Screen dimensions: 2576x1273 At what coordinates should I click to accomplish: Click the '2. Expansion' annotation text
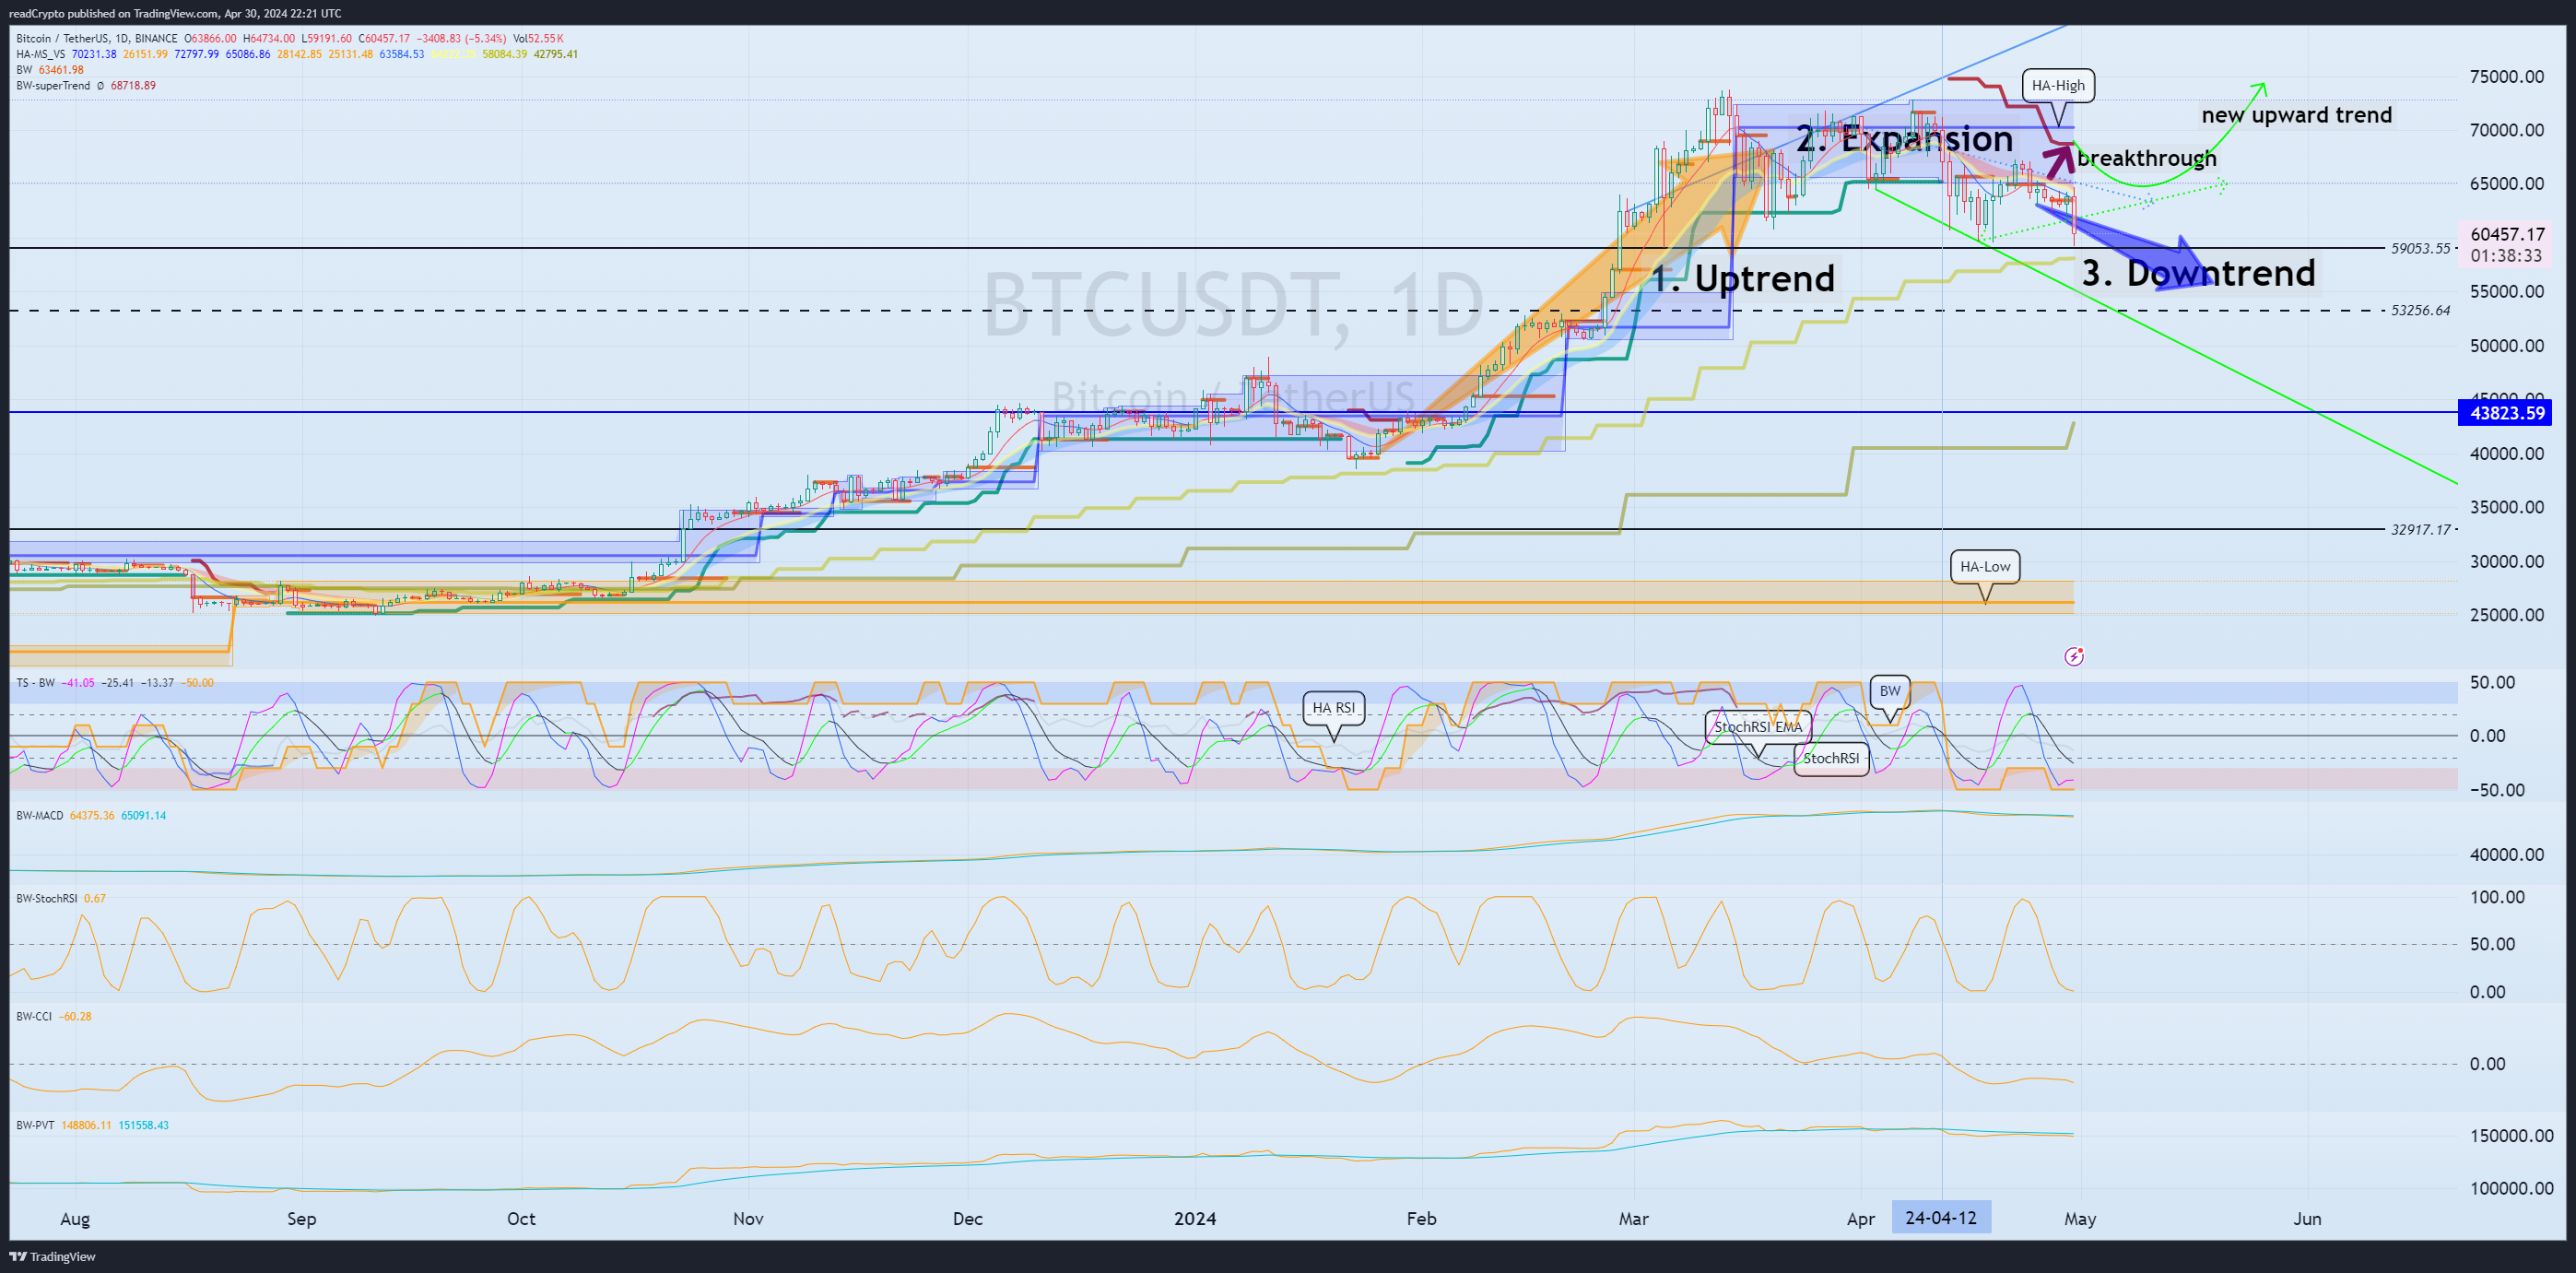(x=1904, y=139)
